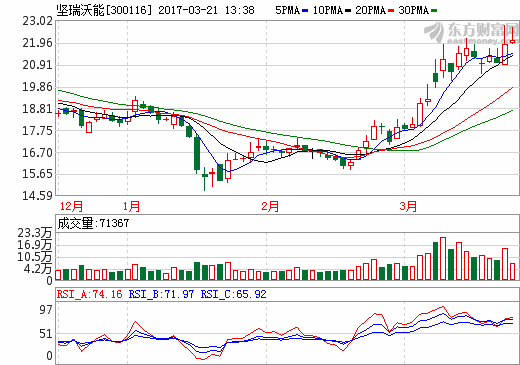Screen dimensions: 520x365
Task: Select the 10PMA legend label
Action: 328,10
